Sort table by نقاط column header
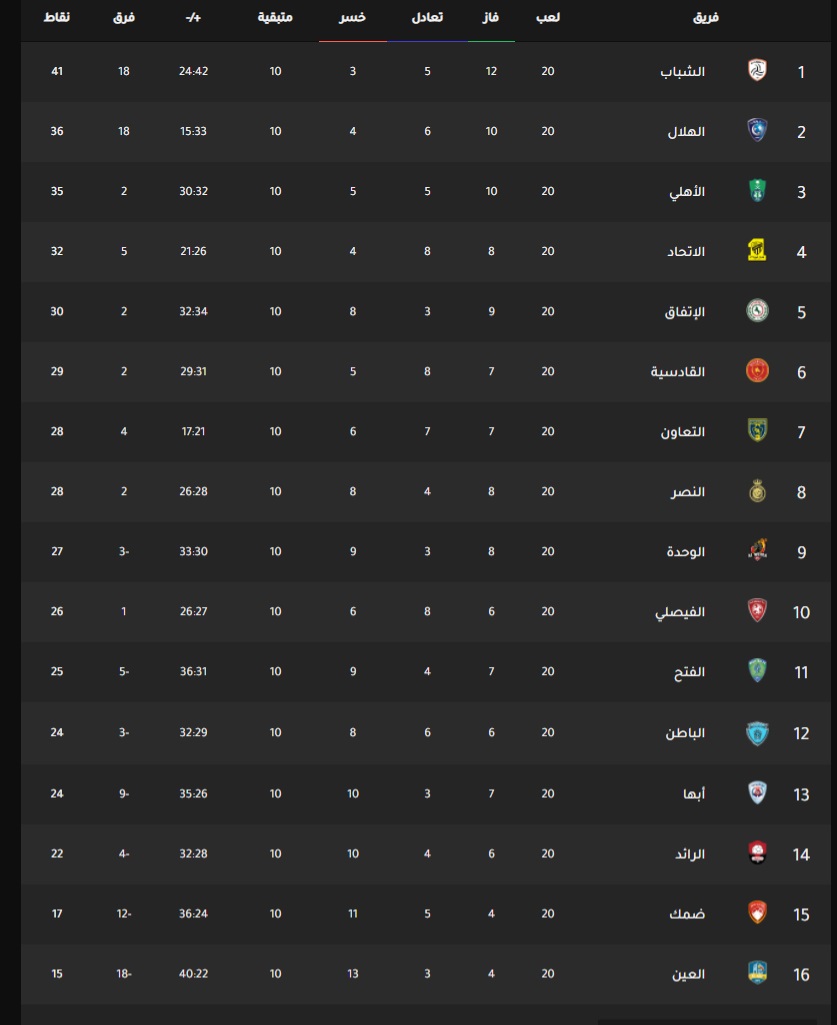Viewport: 837px width, 1025px height. 57,18
